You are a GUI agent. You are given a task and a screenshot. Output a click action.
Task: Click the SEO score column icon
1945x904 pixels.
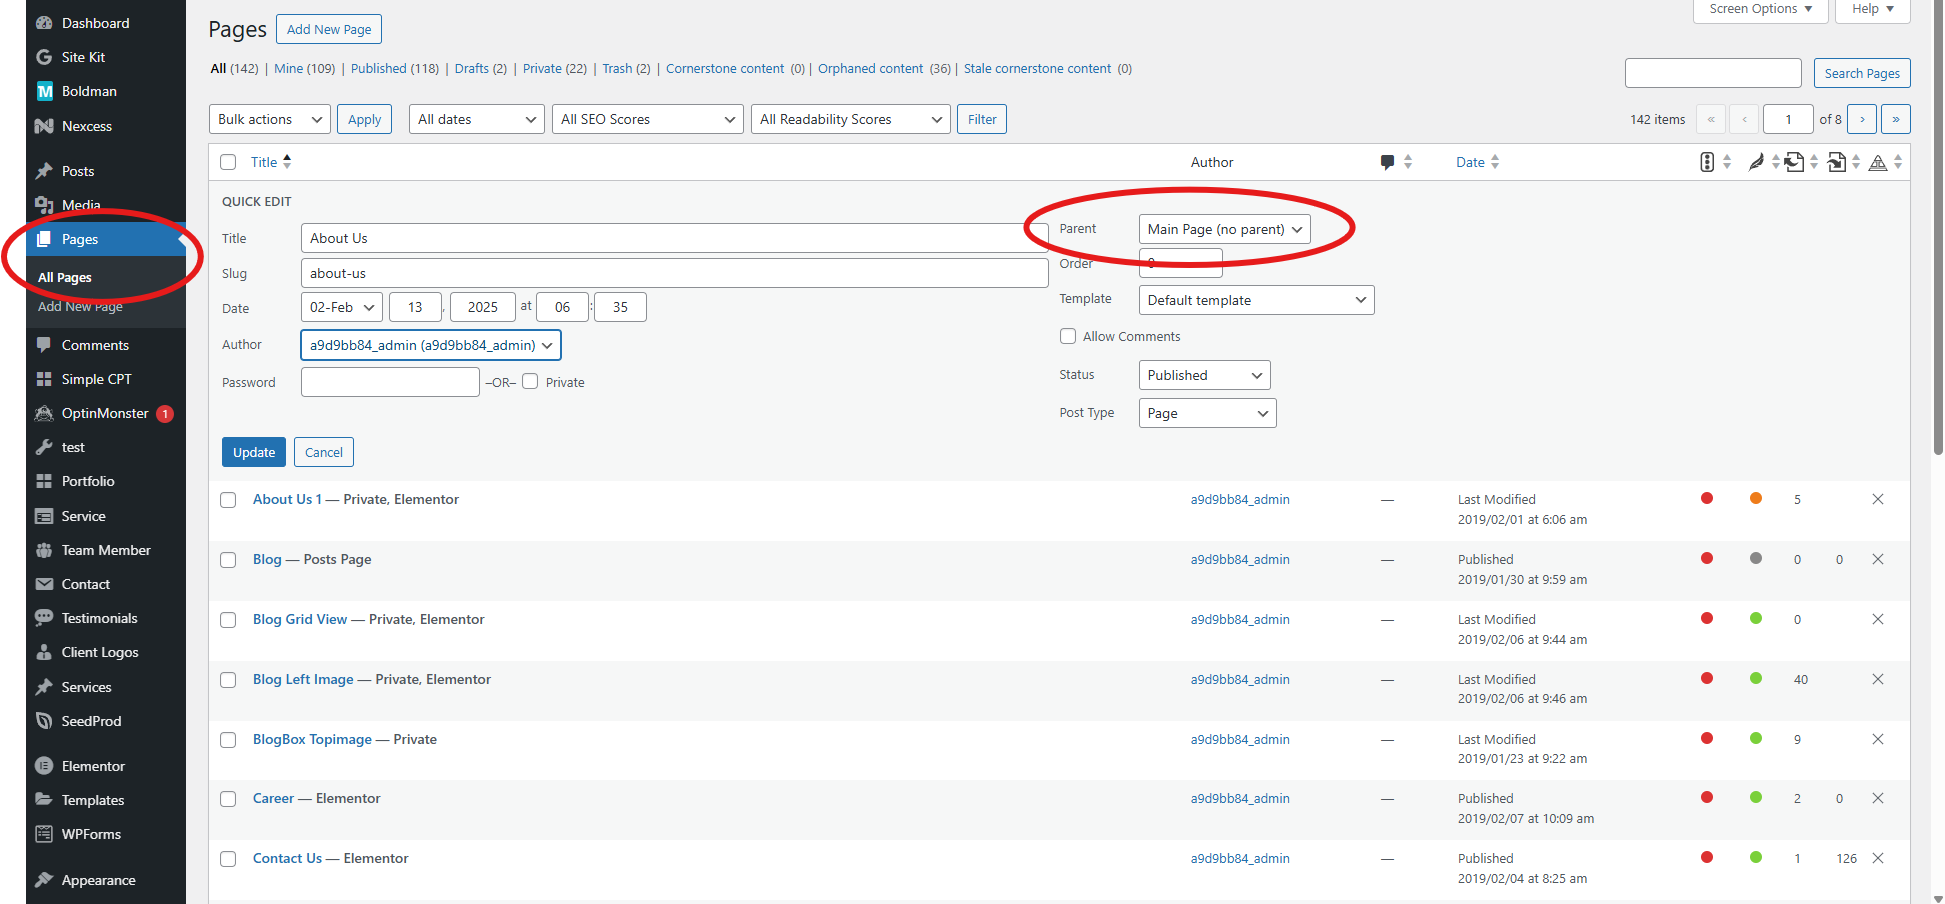point(1707,162)
